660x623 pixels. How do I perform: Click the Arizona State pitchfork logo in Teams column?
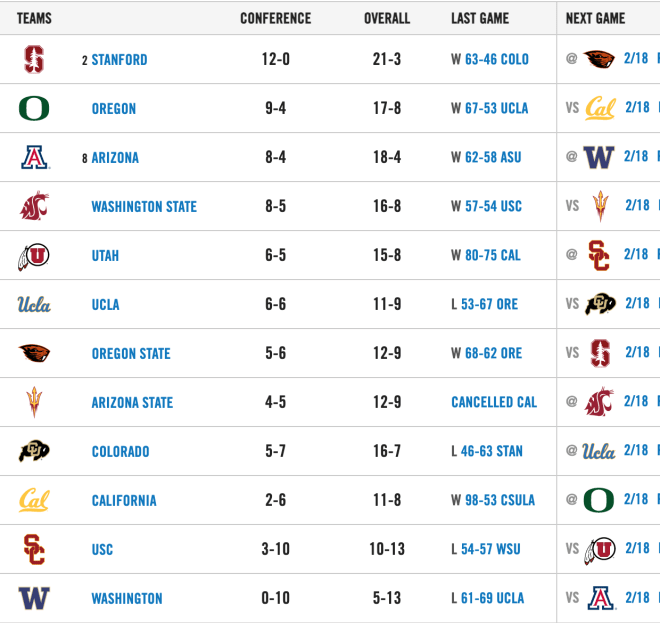[x=34, y=402]
